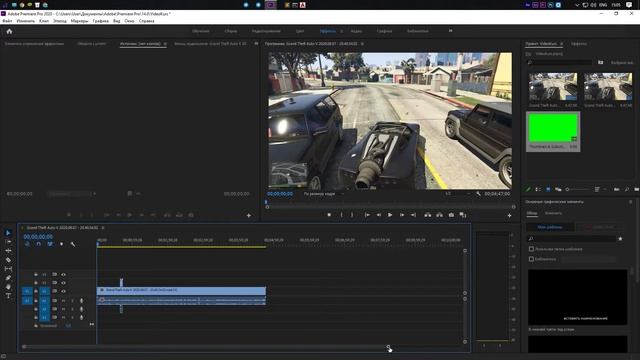Hide track V2 with eye icon
Viewport: 640px width, 360px height.
coord(63,283)
